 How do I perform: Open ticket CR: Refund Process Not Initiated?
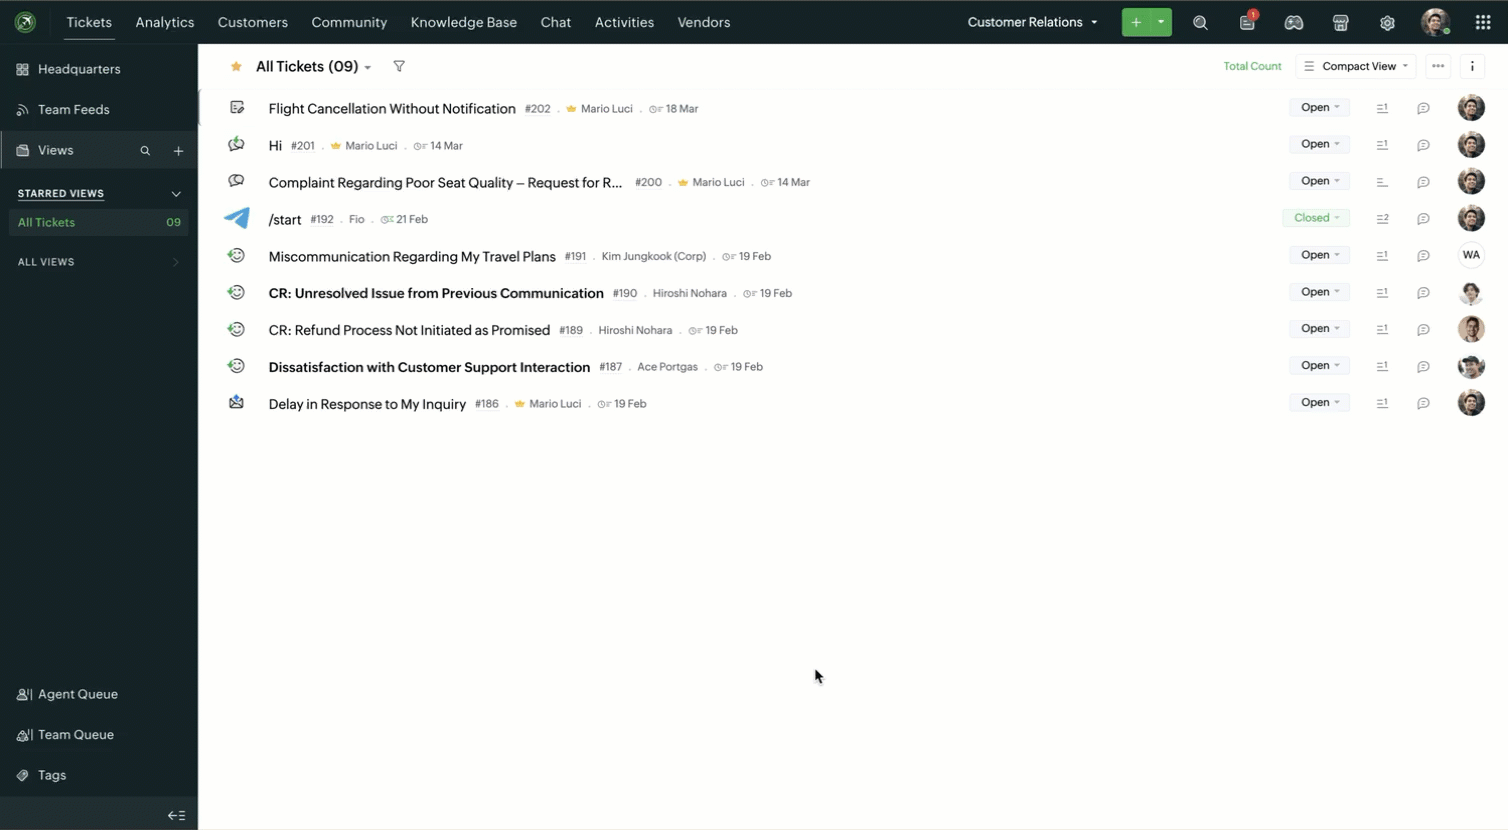[409, 330]
